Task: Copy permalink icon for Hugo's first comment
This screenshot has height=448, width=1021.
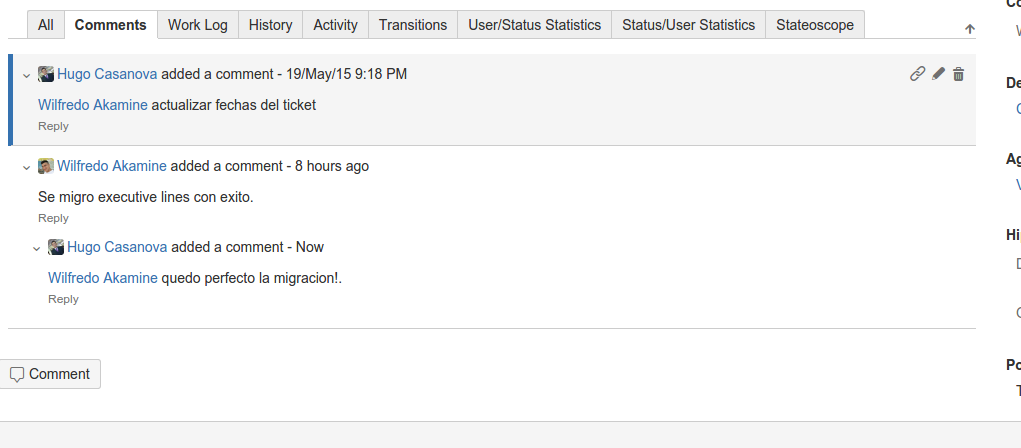Action: [917, 74]
